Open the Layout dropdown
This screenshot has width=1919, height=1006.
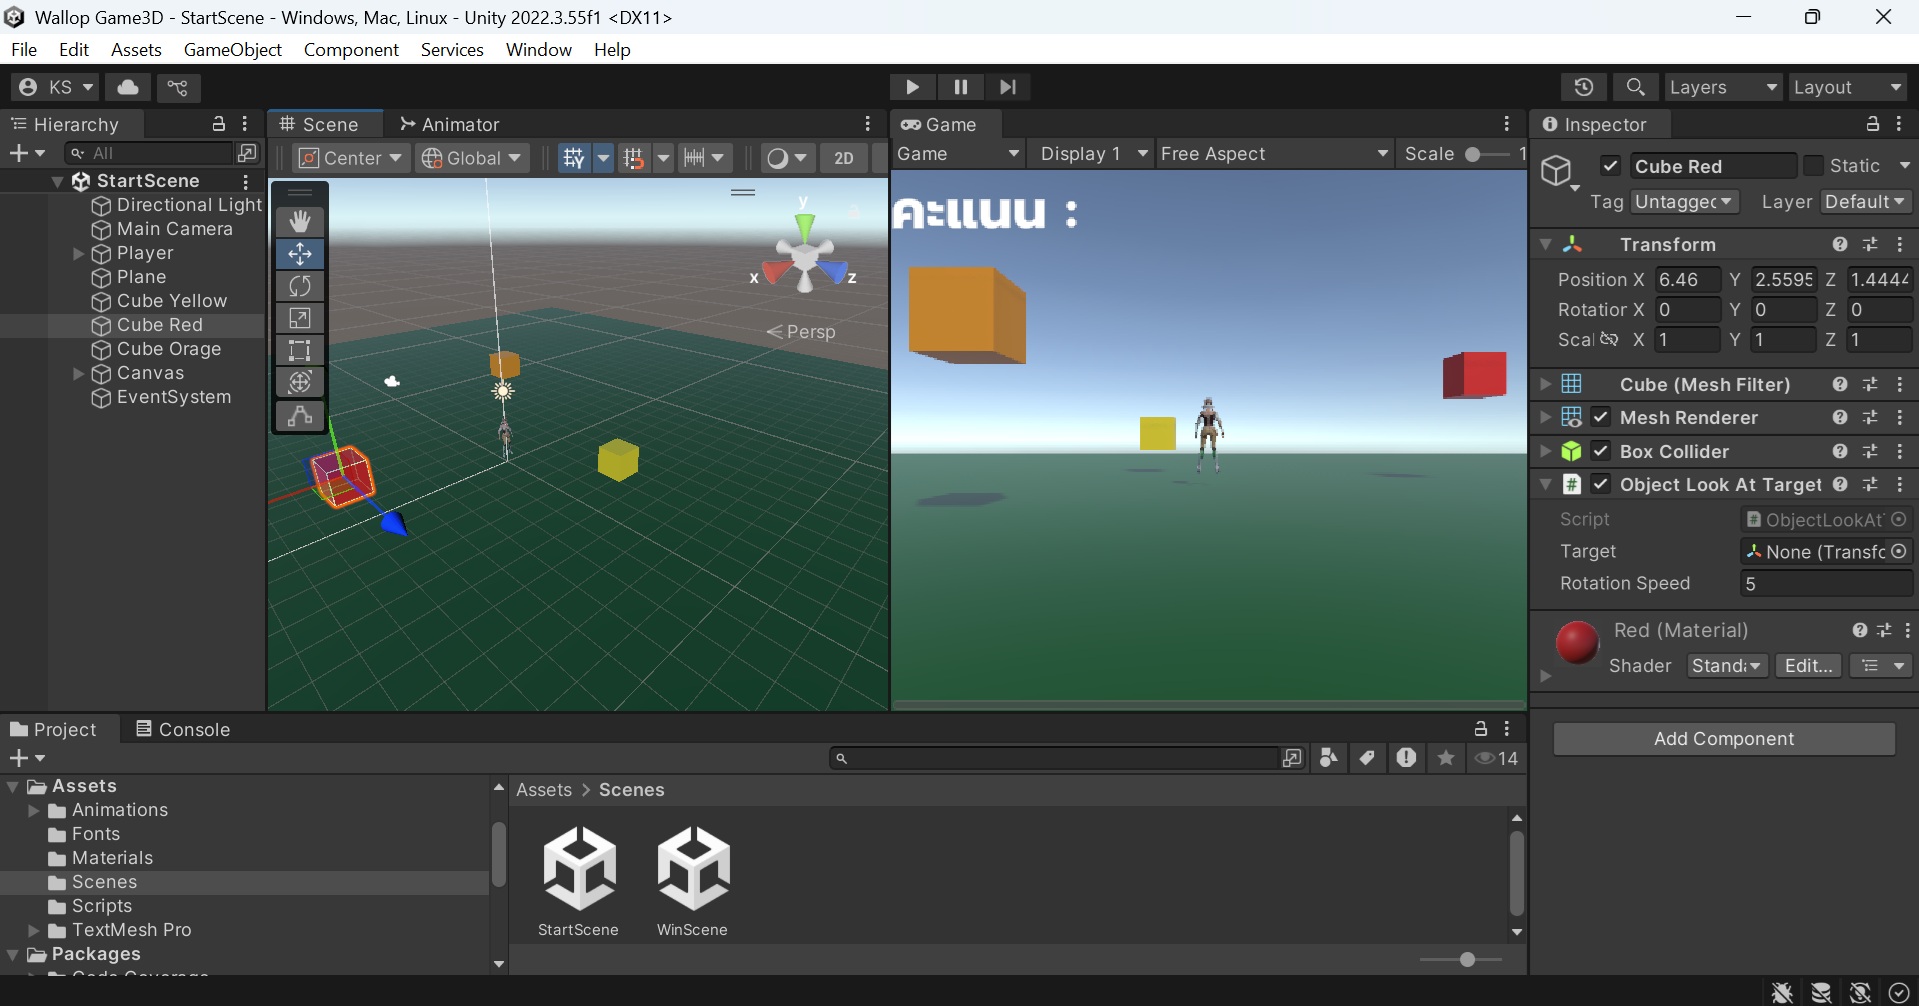pos(1846,87)
